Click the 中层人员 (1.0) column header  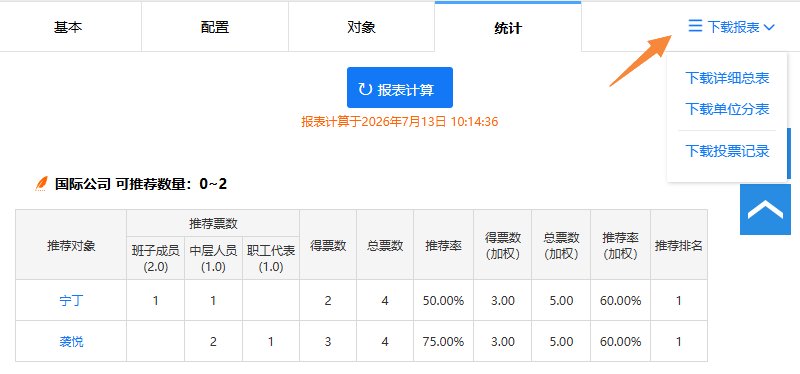click(x=213, y=258)
